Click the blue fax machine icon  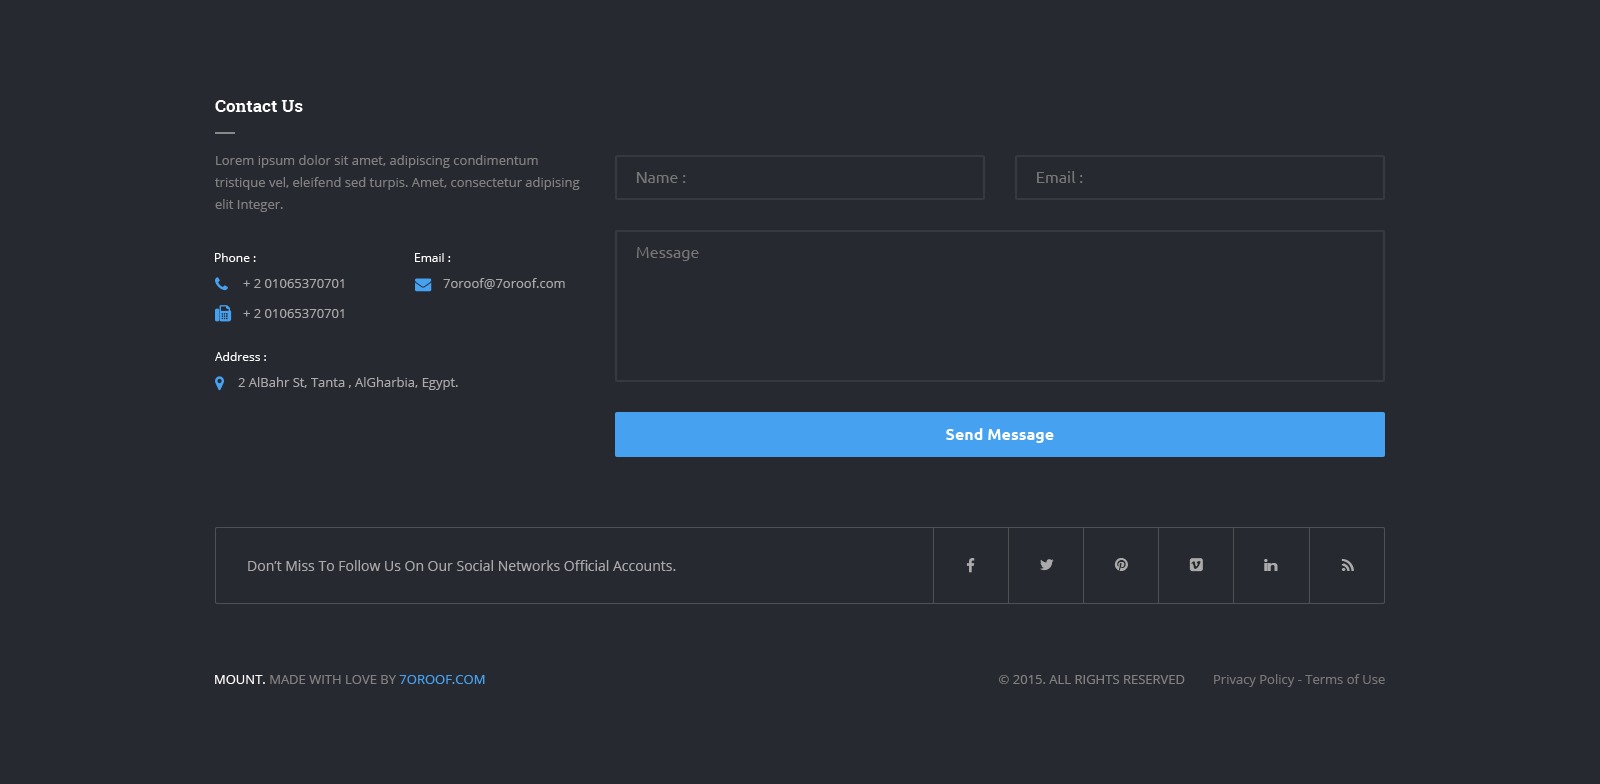(x=222, y=314)
